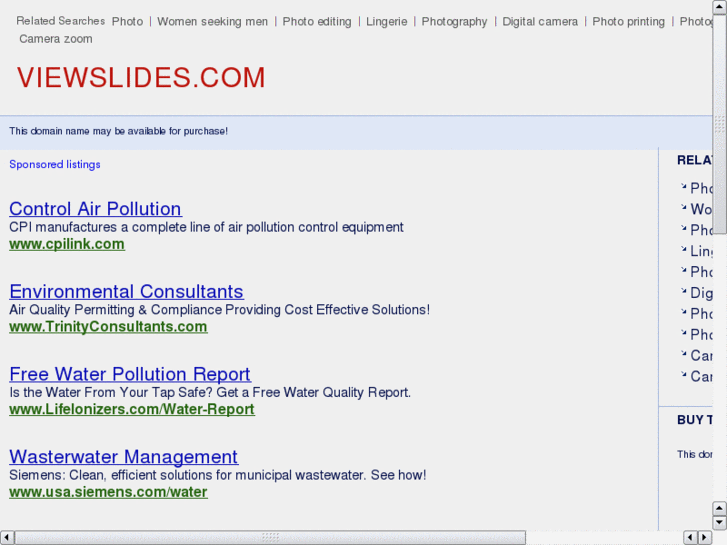Click sidebar arrow bullet beside 'Dig' entry
The image size is (727, 545).
coord(683,291)
